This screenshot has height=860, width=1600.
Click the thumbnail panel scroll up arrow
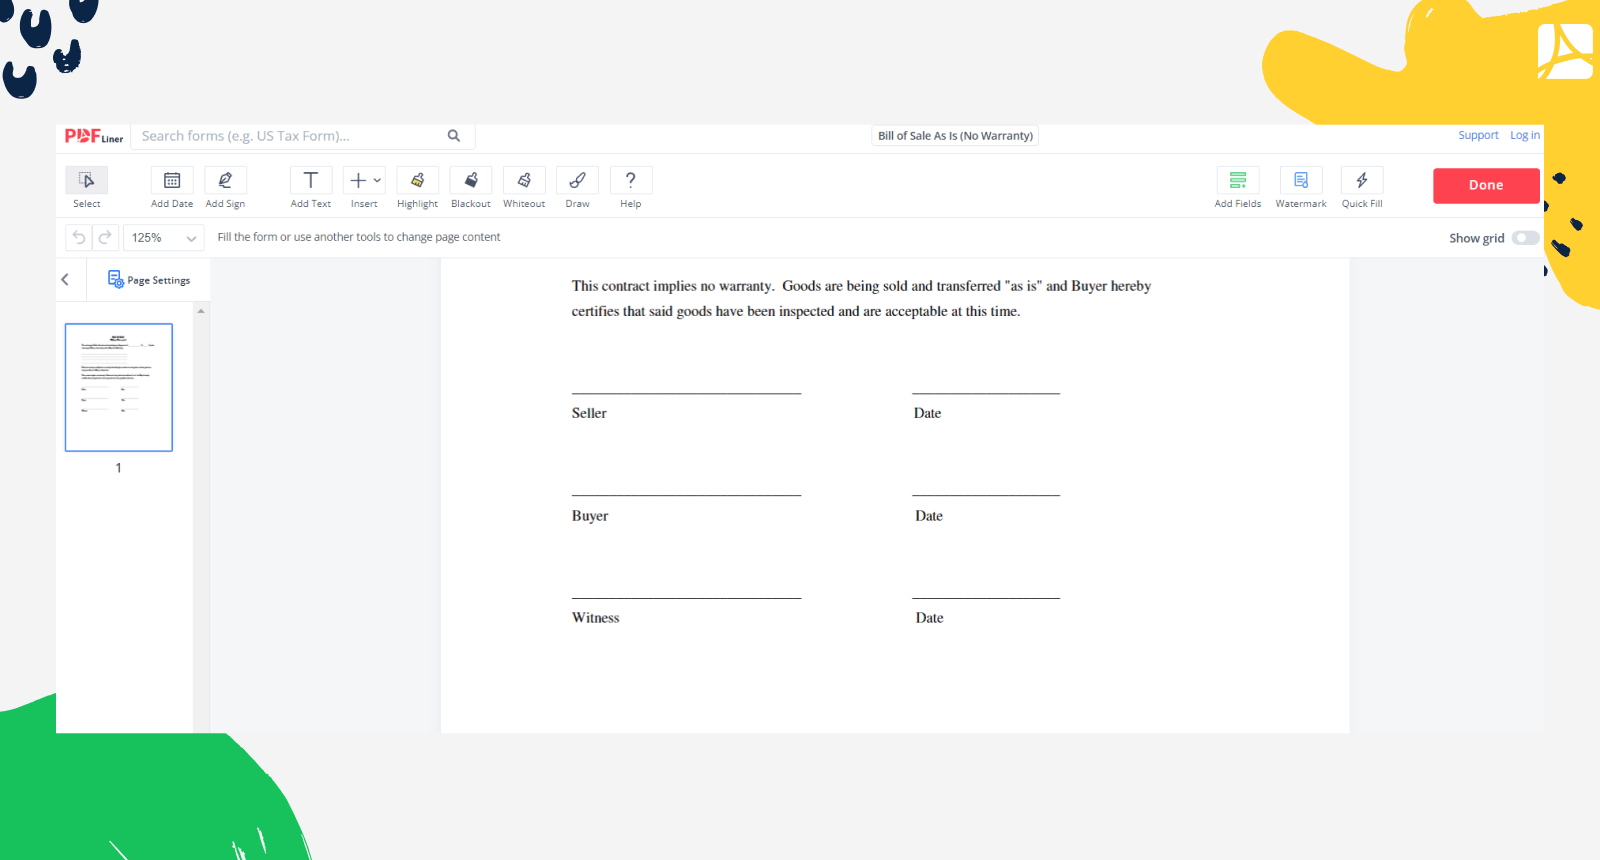point(201,311)
